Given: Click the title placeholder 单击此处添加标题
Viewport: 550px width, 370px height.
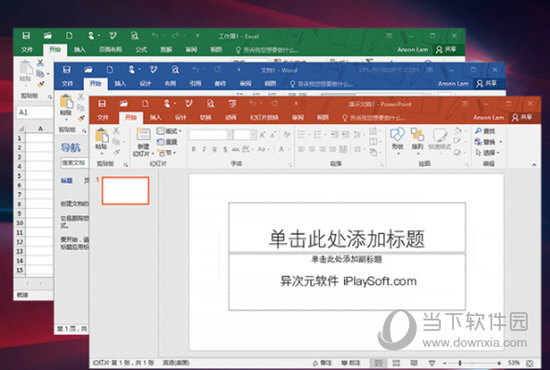Looking at the screenshot, I should coord(347,227).
